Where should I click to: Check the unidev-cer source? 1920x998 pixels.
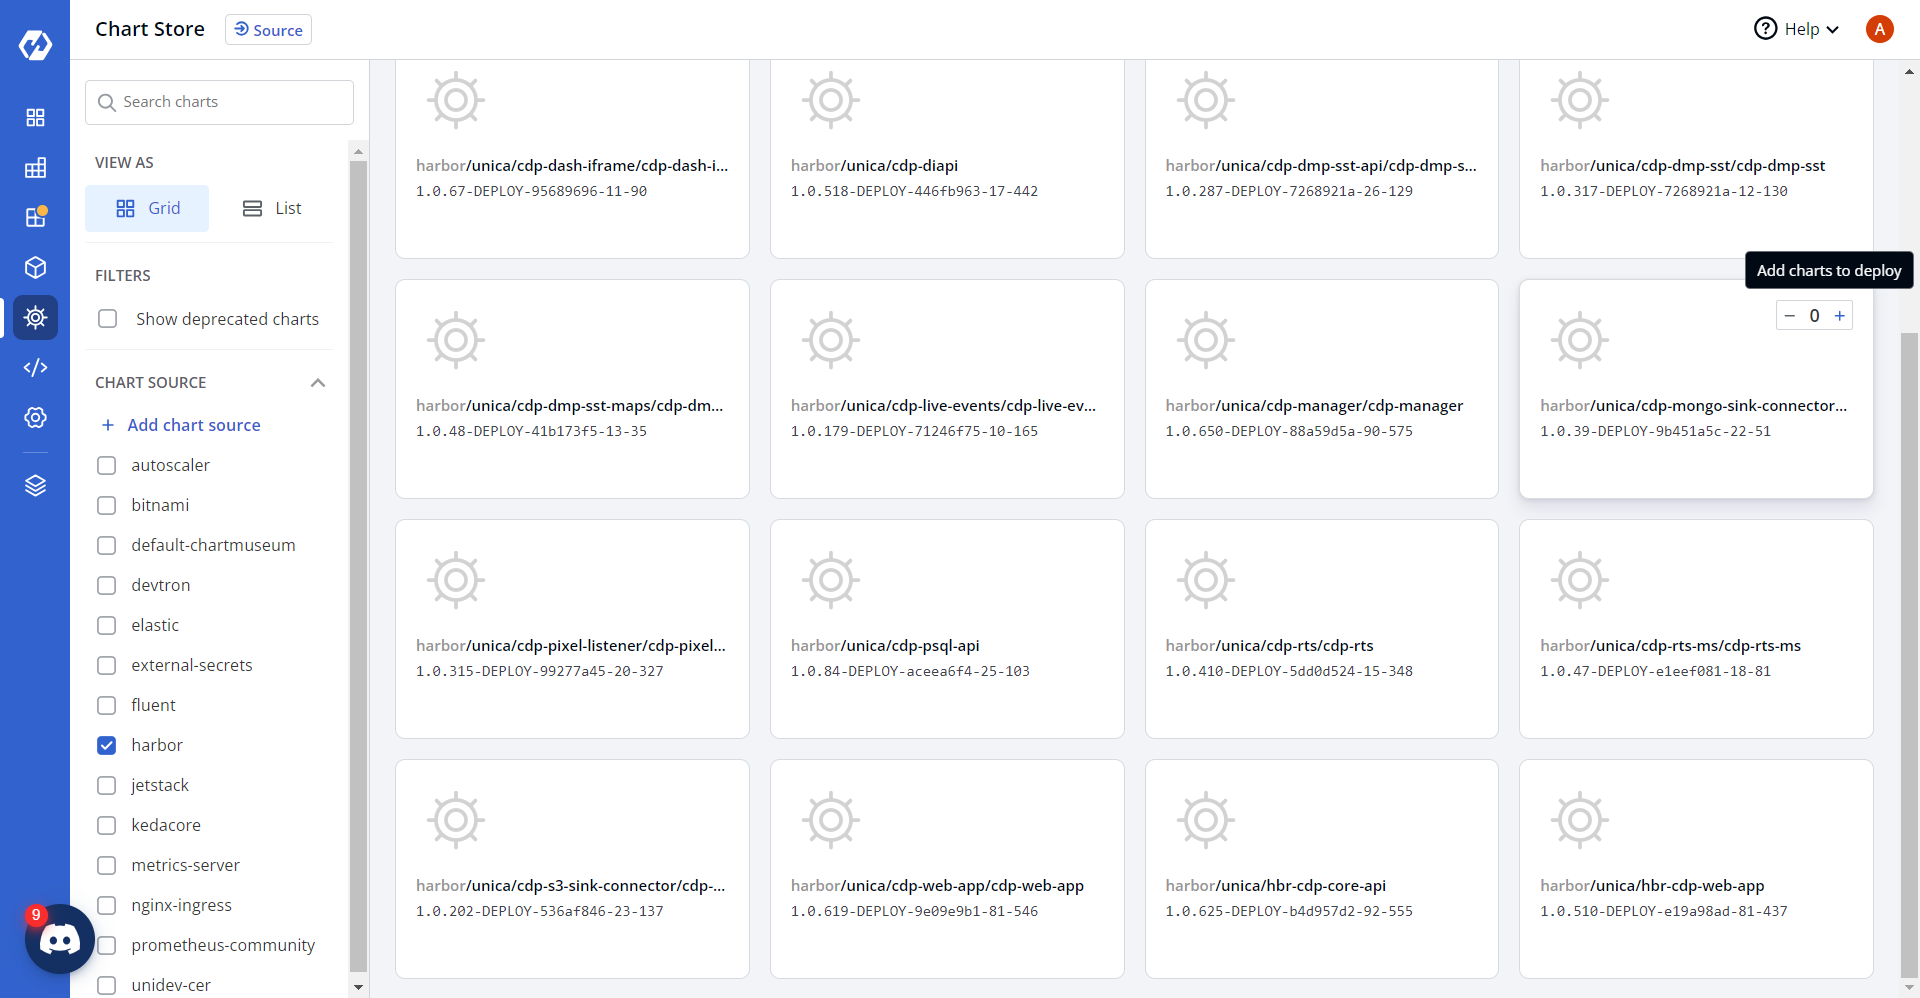coord(107,985)
